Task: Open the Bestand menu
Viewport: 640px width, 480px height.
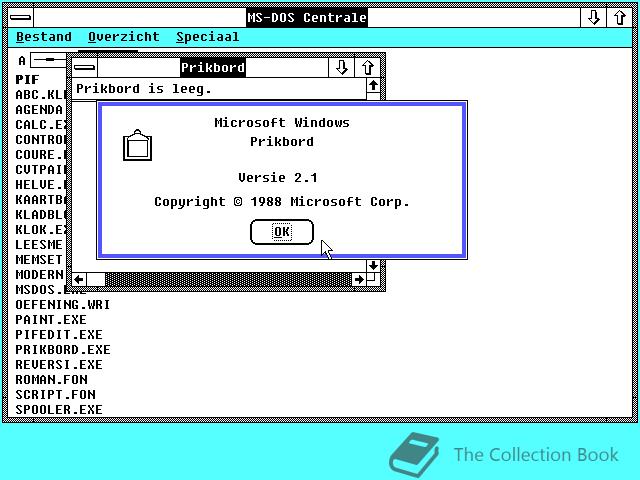Action: coord(44,37)
